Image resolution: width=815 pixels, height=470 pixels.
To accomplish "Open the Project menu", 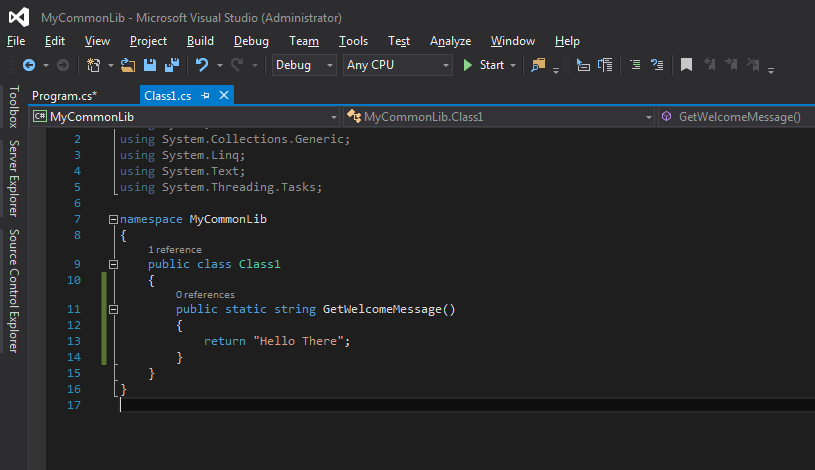I will click(x=148, y=41).
